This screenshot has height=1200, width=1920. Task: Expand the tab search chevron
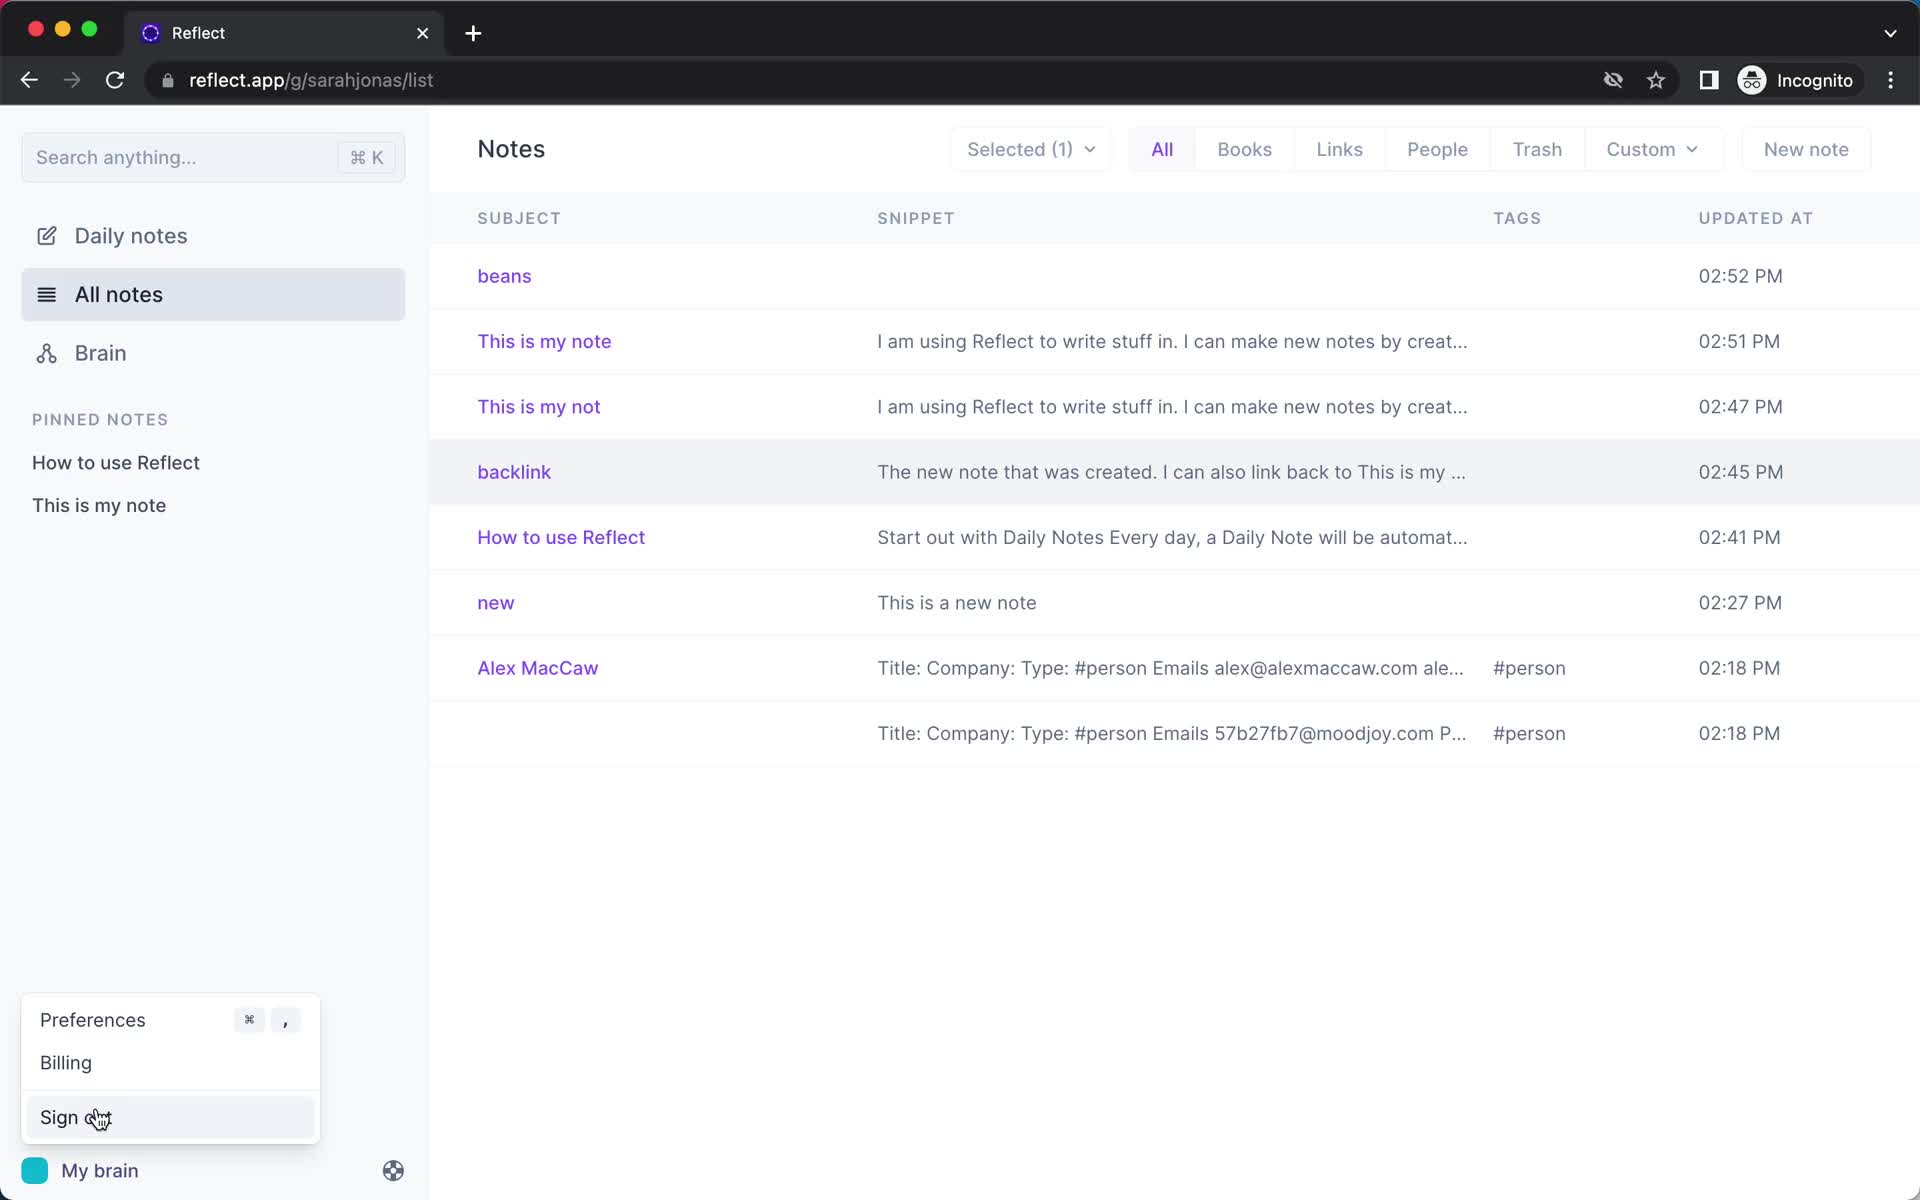tap(1890, 33)
